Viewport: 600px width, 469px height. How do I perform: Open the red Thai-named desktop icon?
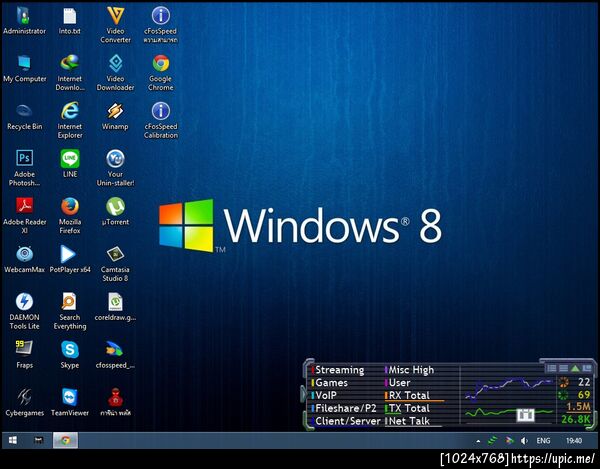click(115, 402)
